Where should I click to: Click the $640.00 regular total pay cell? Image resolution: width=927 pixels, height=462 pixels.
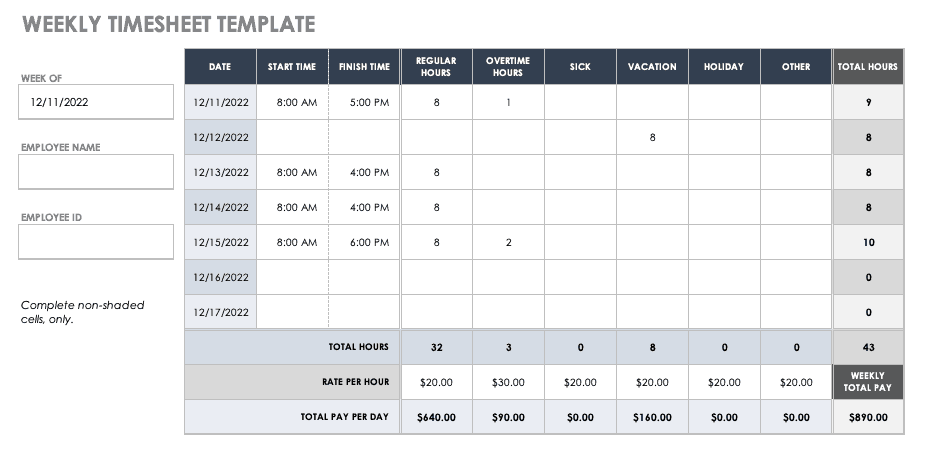[436, 417]
